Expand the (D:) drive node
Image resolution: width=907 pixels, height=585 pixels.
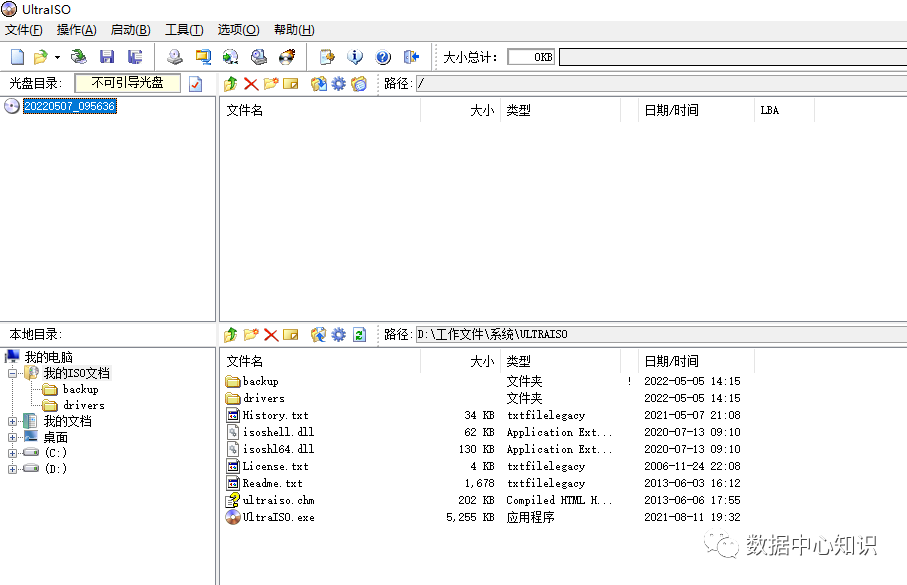pyautogui.click(x=12, y=469)
